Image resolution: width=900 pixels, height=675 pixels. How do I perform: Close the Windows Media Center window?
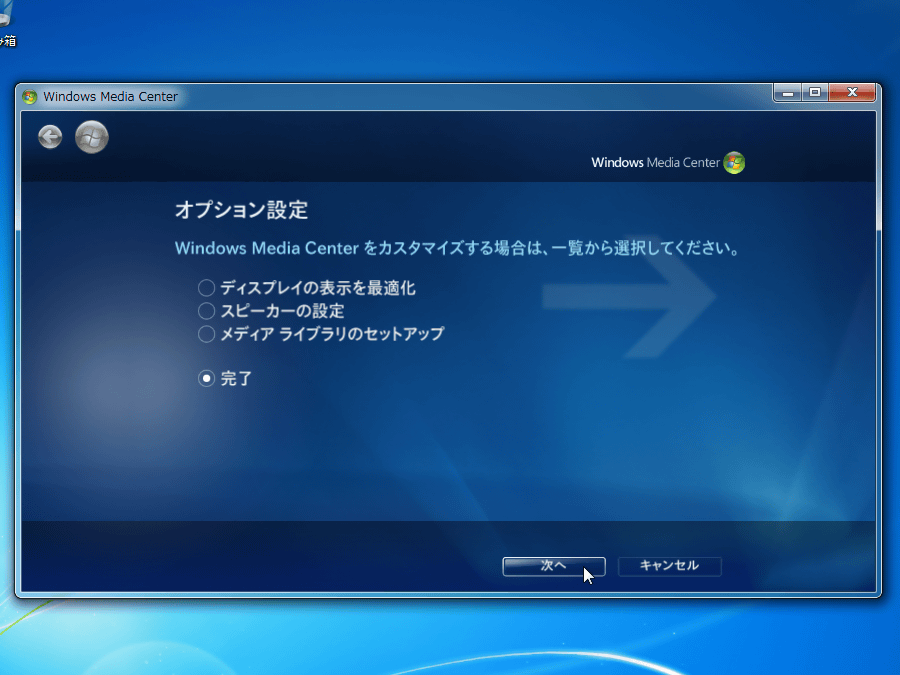point(852,92)
